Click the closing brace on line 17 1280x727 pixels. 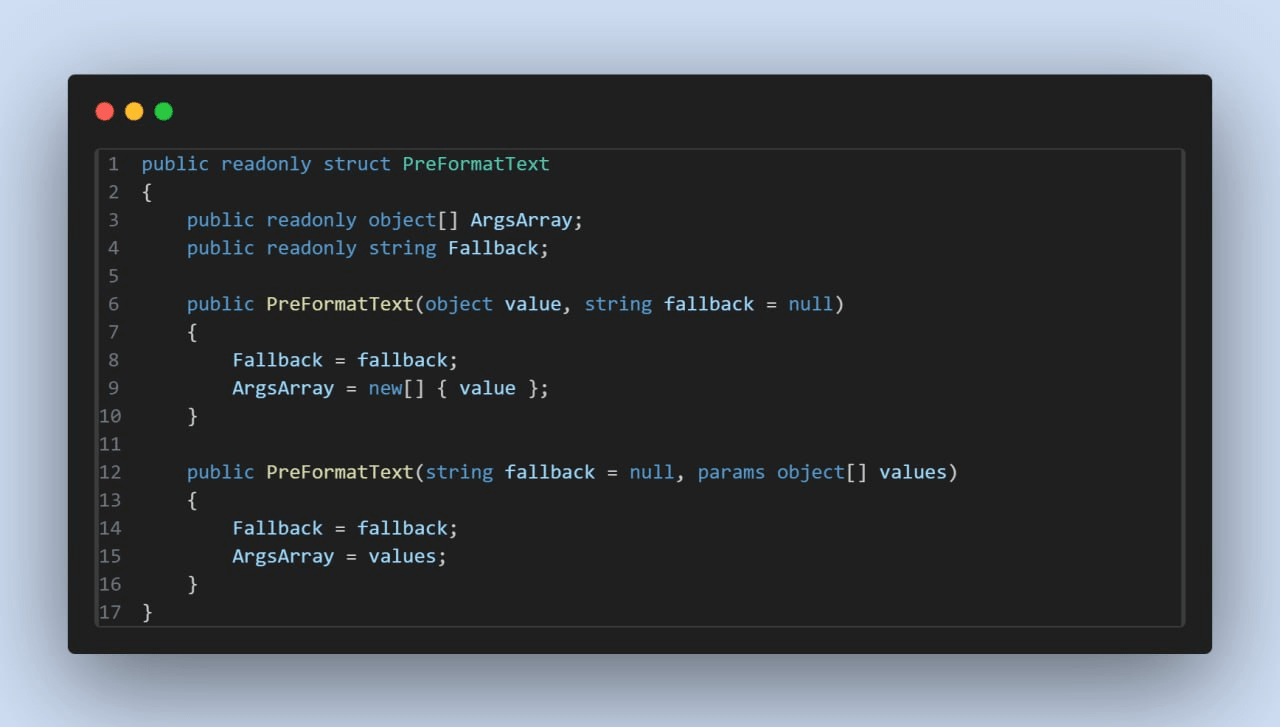pos(147,612)
